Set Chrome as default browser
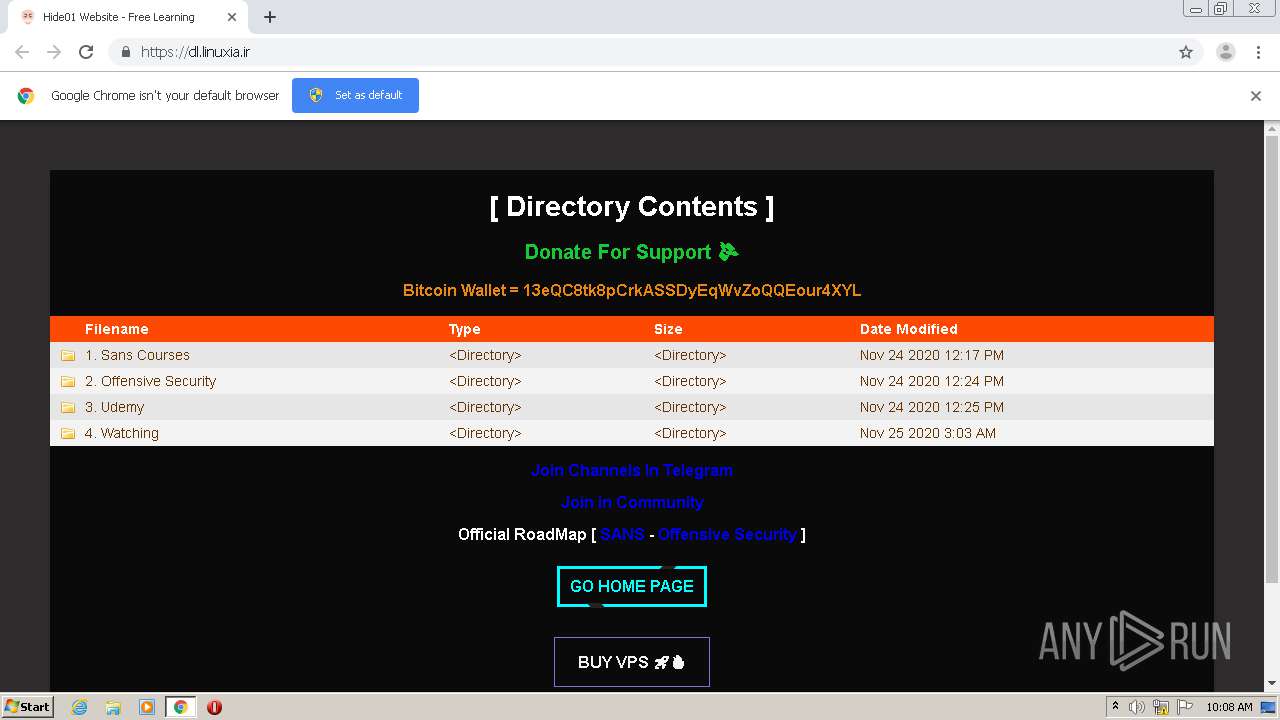 (x=355, y=95)
